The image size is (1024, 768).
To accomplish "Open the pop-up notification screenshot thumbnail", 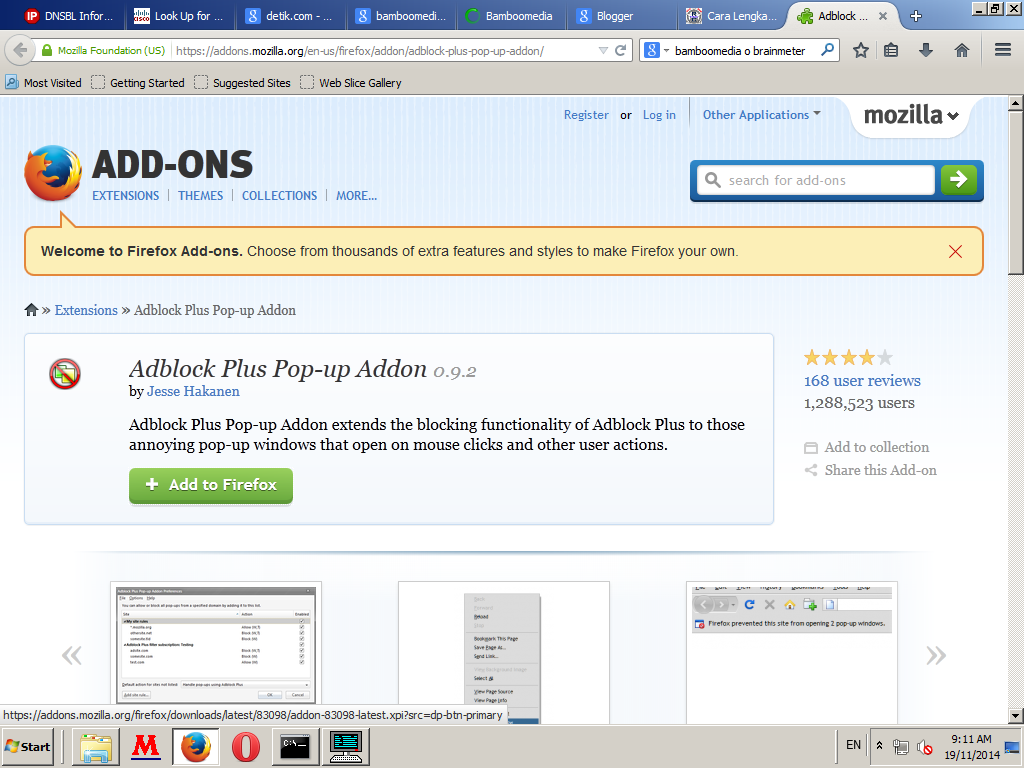I will (792, 652).
